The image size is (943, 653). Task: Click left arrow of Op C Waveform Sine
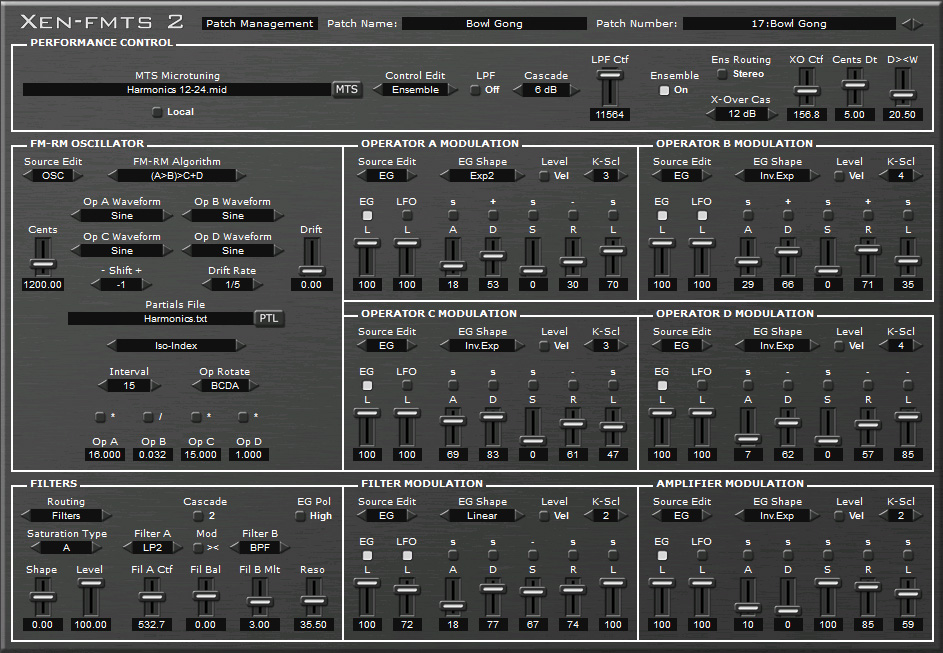click(76, 251)
